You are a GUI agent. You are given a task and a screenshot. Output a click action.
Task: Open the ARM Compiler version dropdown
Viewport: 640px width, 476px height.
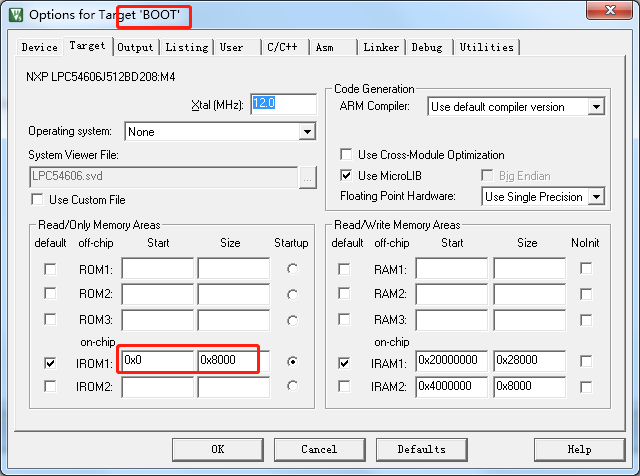[596, 107]
